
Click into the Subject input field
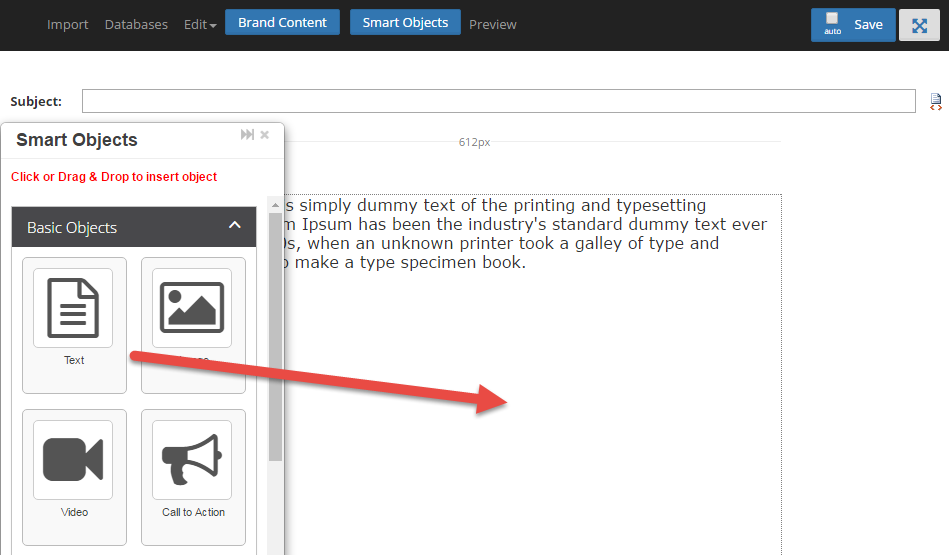[498, 101]
